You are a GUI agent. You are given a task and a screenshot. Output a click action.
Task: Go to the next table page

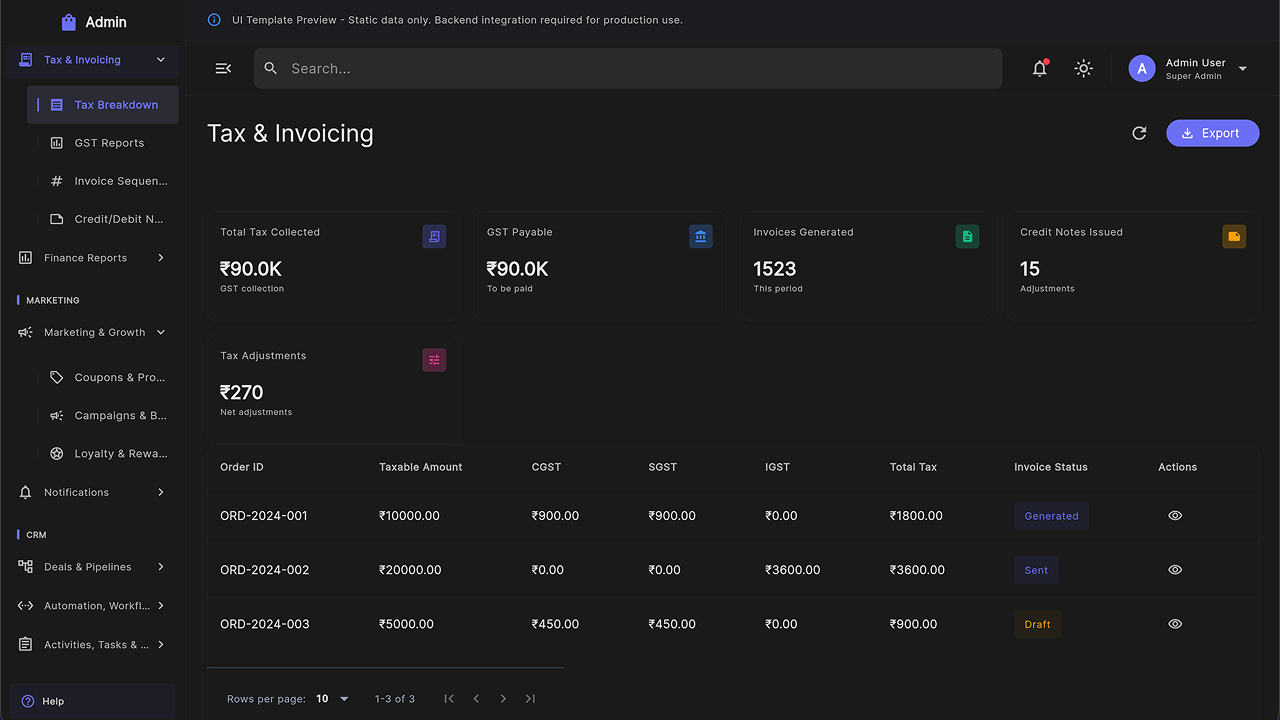[503, 699]
